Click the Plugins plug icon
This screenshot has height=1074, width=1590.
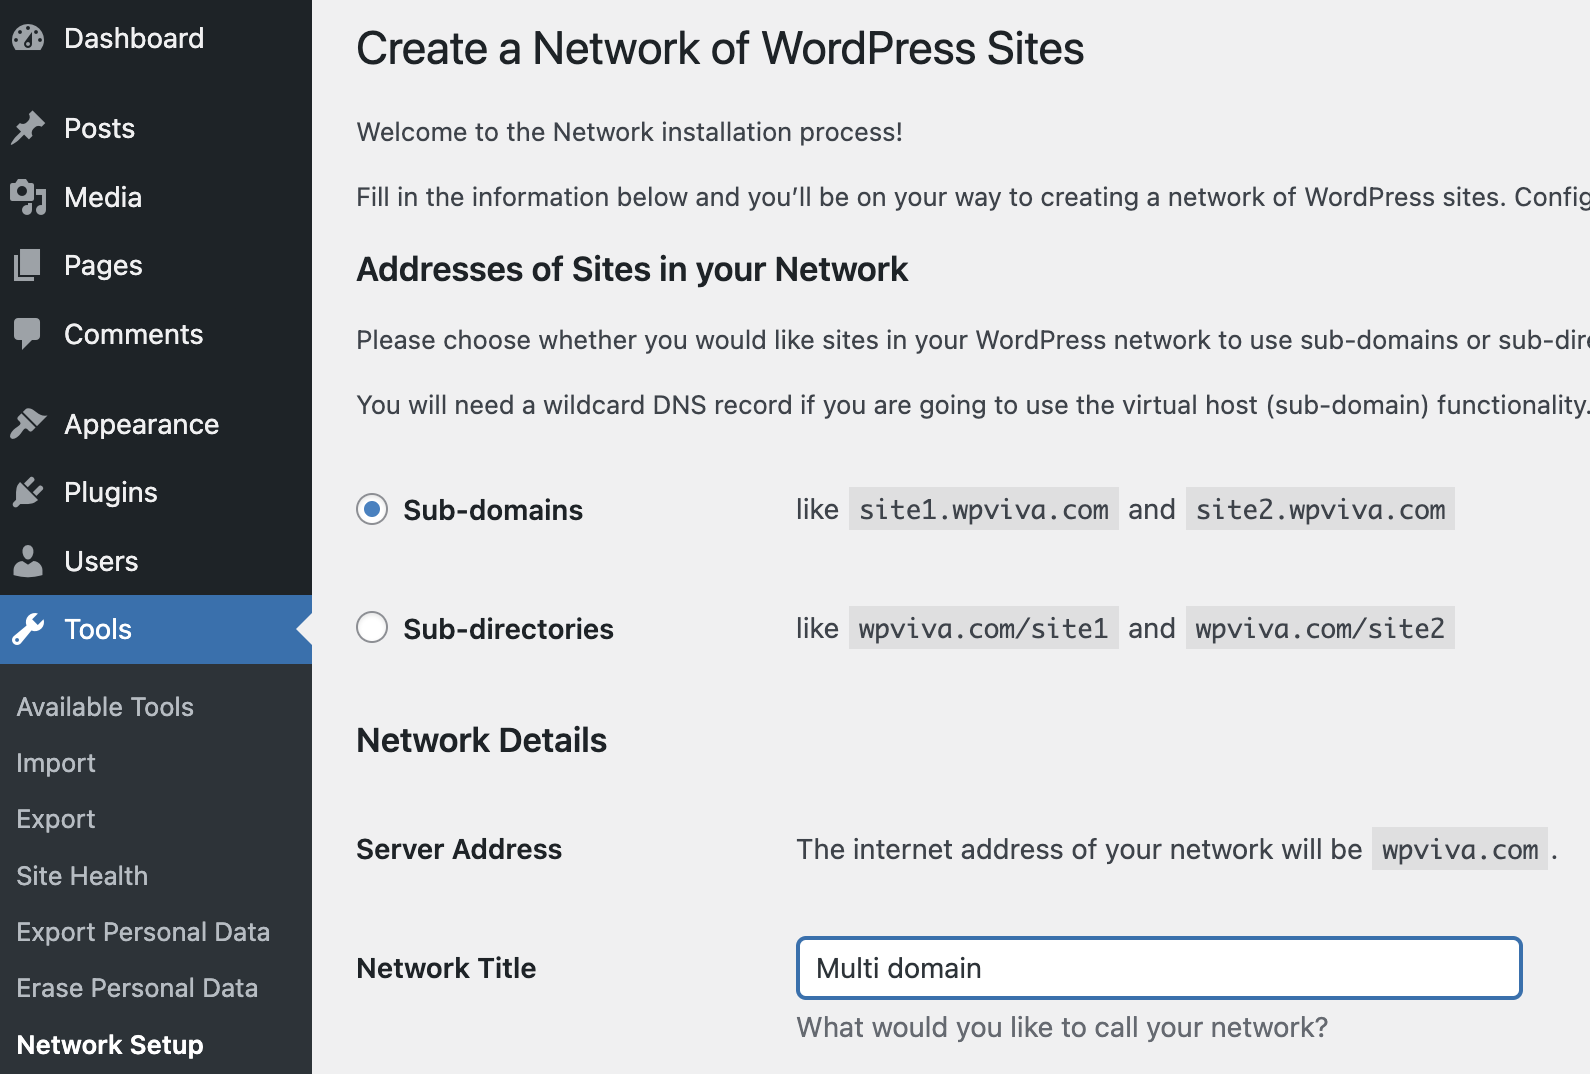point(28,492)
